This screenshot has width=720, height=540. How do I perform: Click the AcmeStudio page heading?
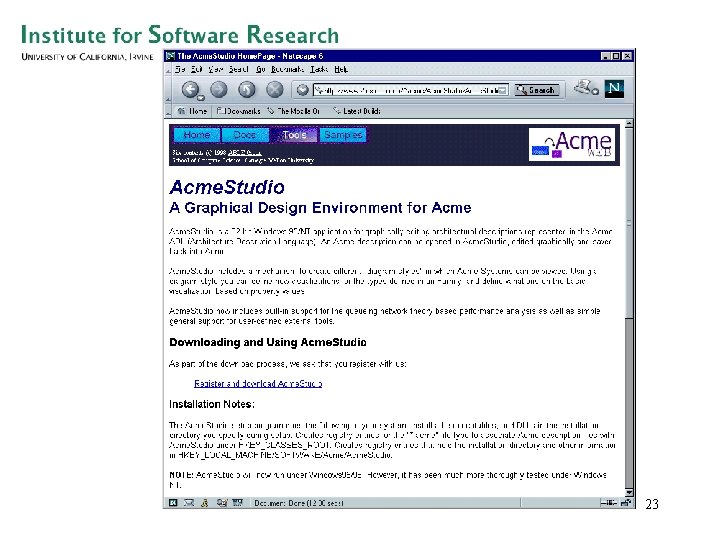tap(227, 187)
